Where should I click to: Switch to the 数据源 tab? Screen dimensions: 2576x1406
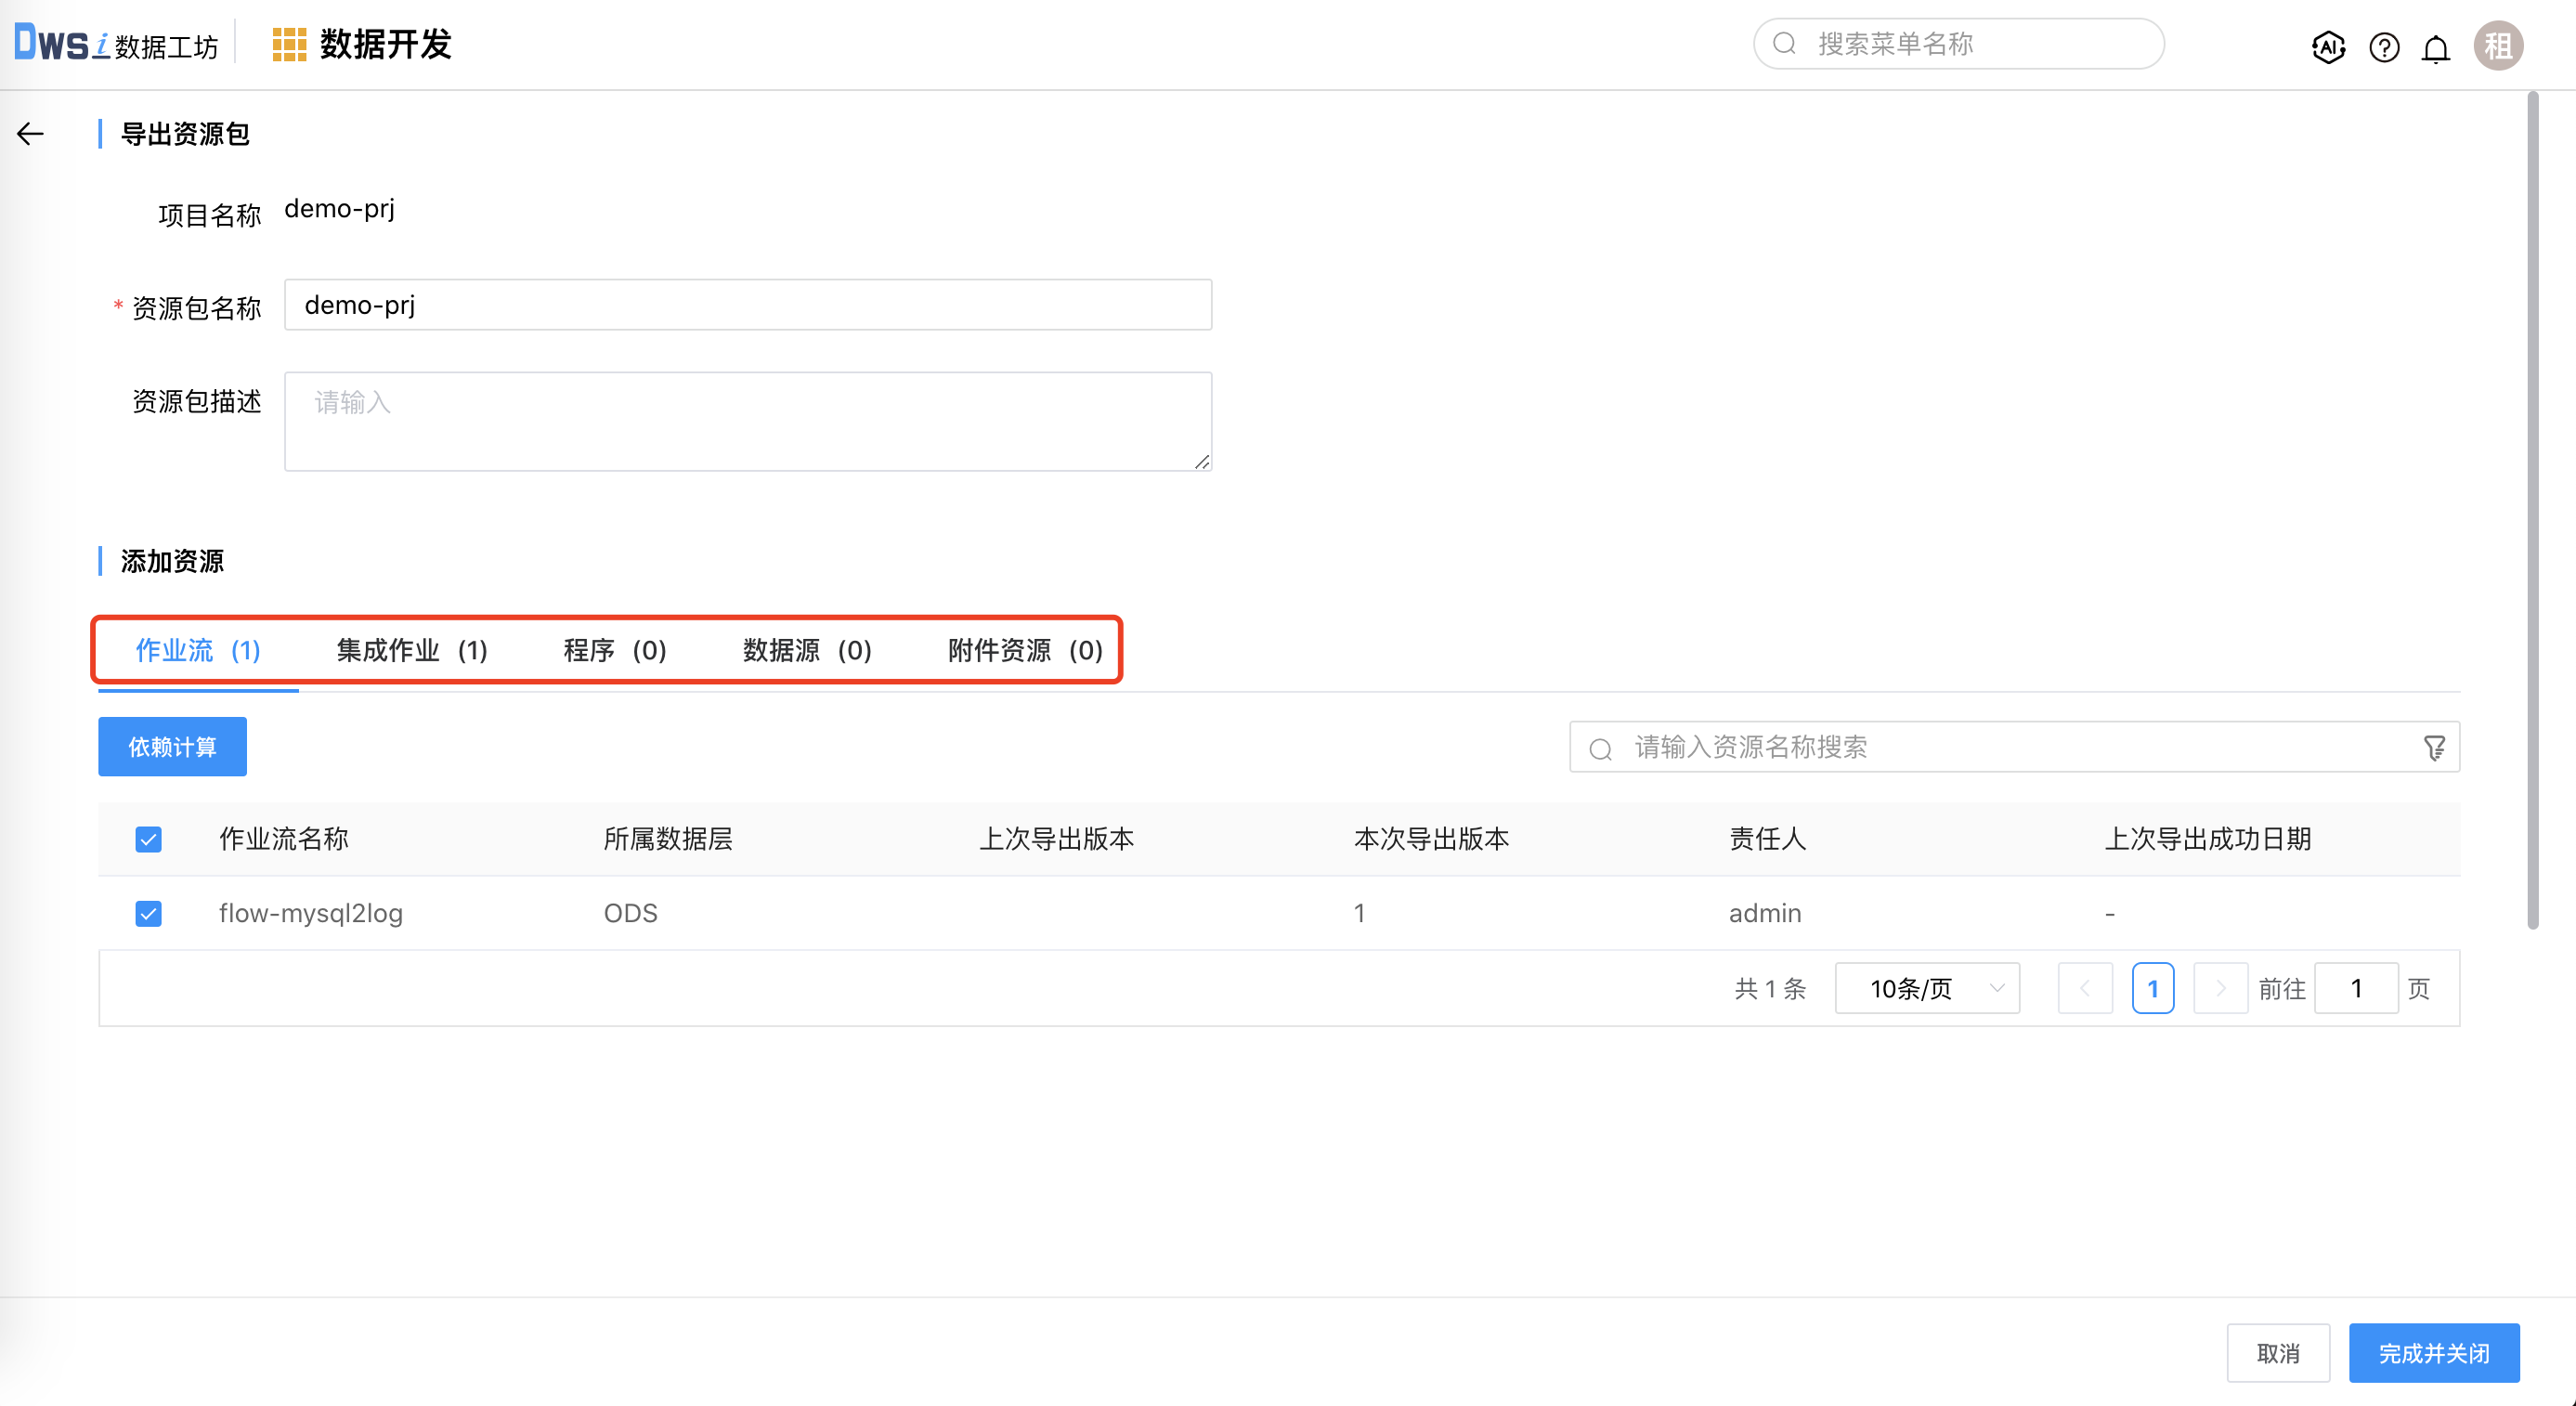point(806,651)
